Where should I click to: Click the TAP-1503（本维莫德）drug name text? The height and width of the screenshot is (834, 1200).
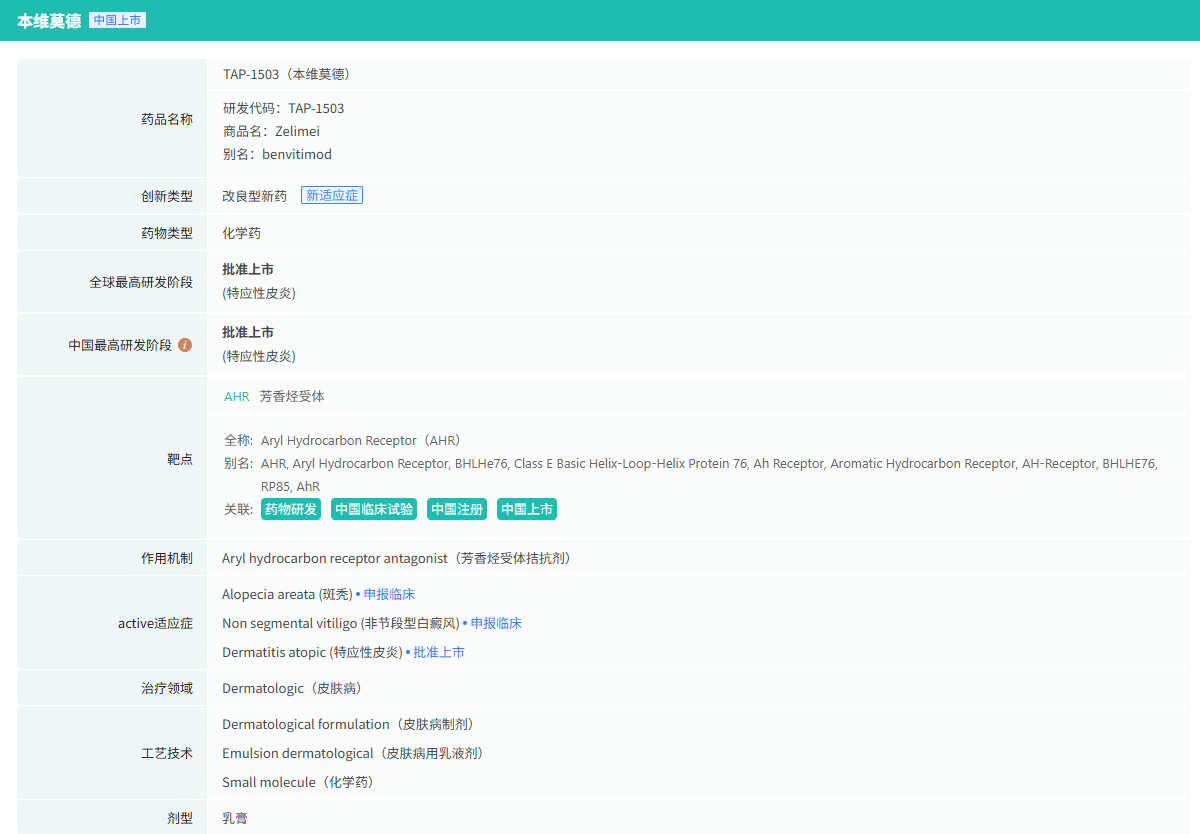286,74
